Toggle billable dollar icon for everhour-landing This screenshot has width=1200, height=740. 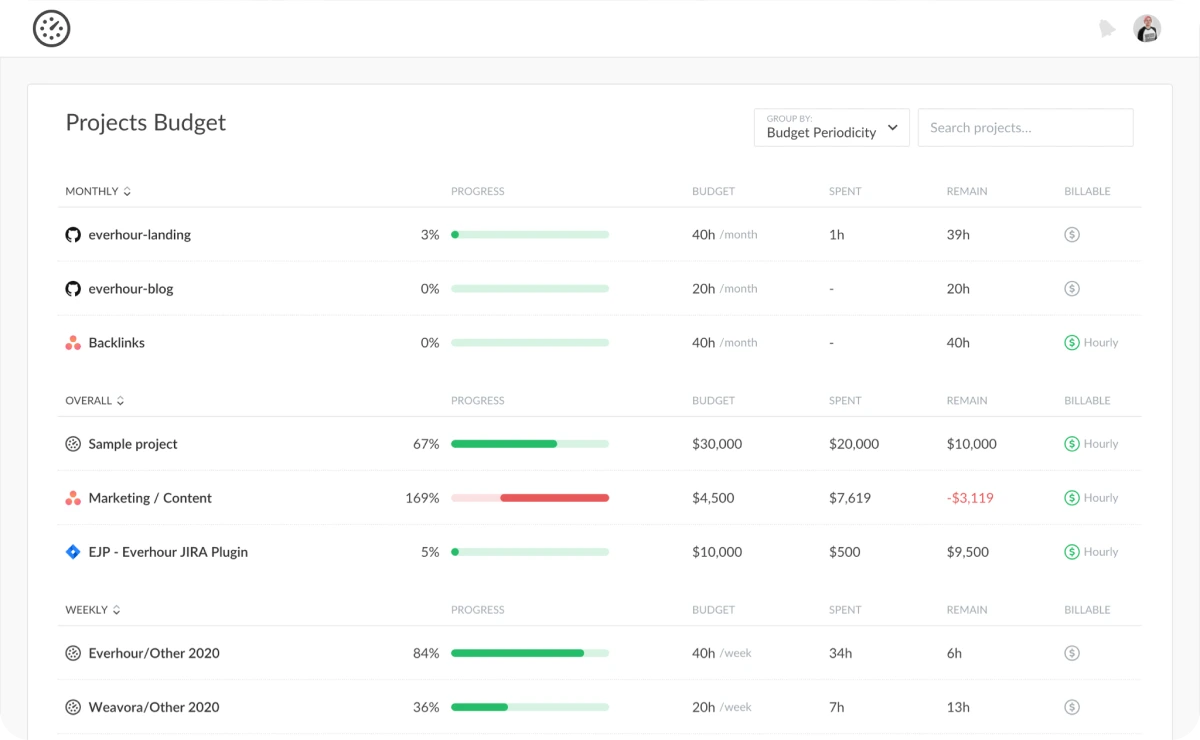coord(1072,235)
